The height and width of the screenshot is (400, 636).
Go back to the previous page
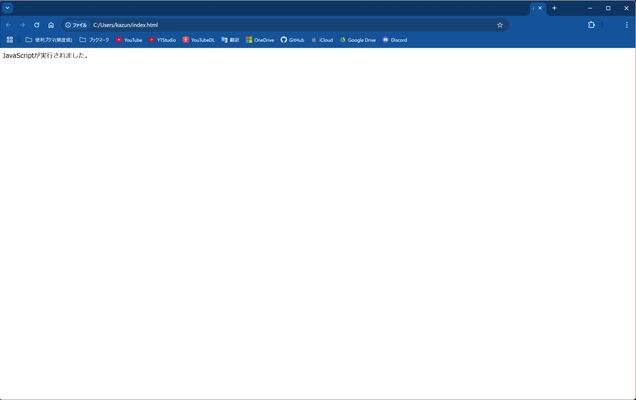tap(9, 25)
